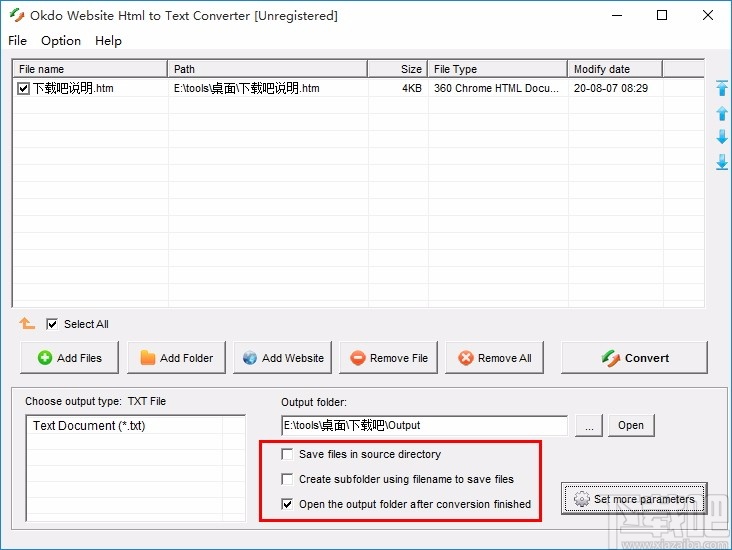The image size is (732, 550).
Task: Move selected file down one position
Action: click(722, 137)
